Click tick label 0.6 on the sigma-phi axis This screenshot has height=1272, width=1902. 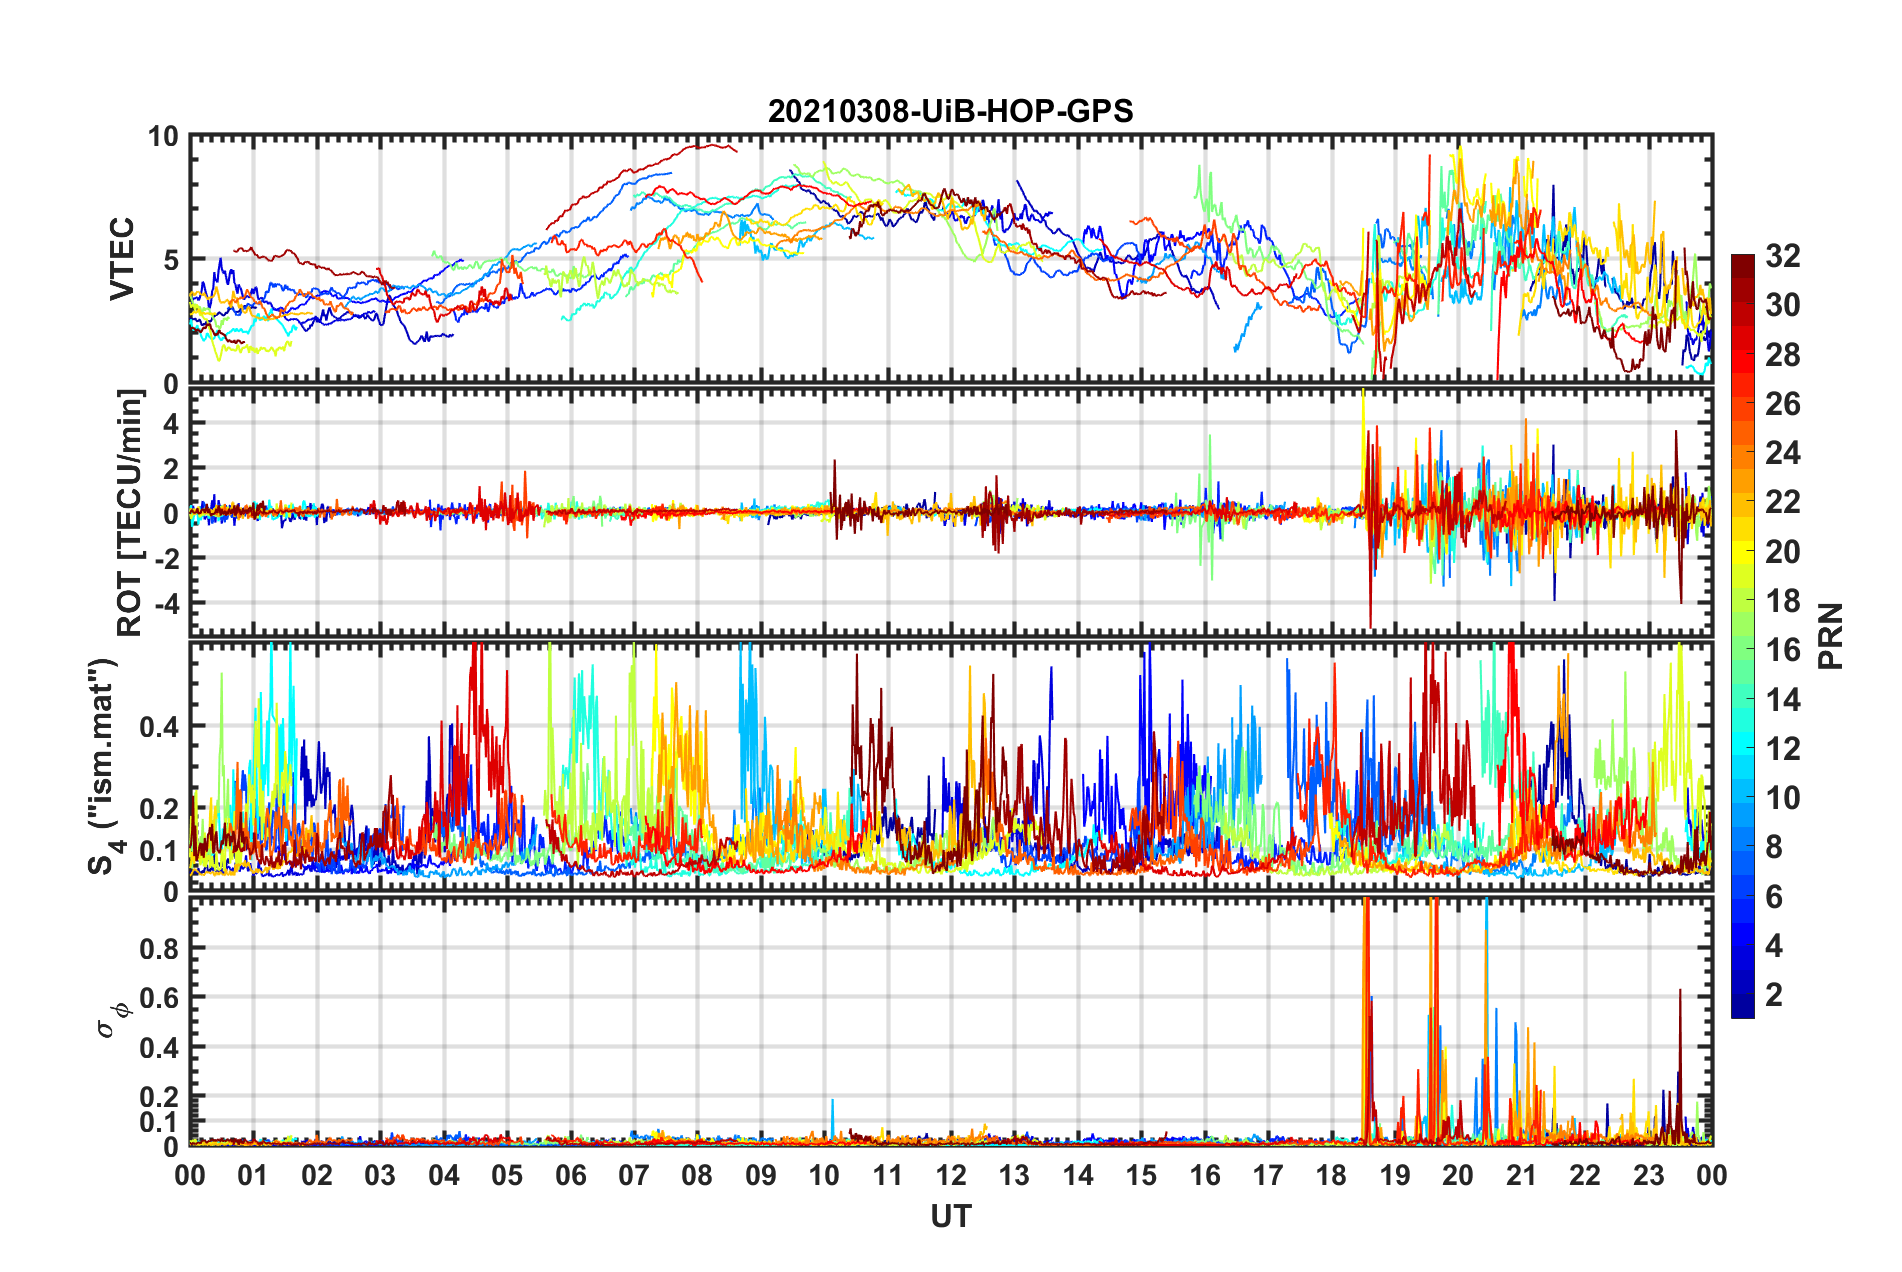click(x=159, y=998)
